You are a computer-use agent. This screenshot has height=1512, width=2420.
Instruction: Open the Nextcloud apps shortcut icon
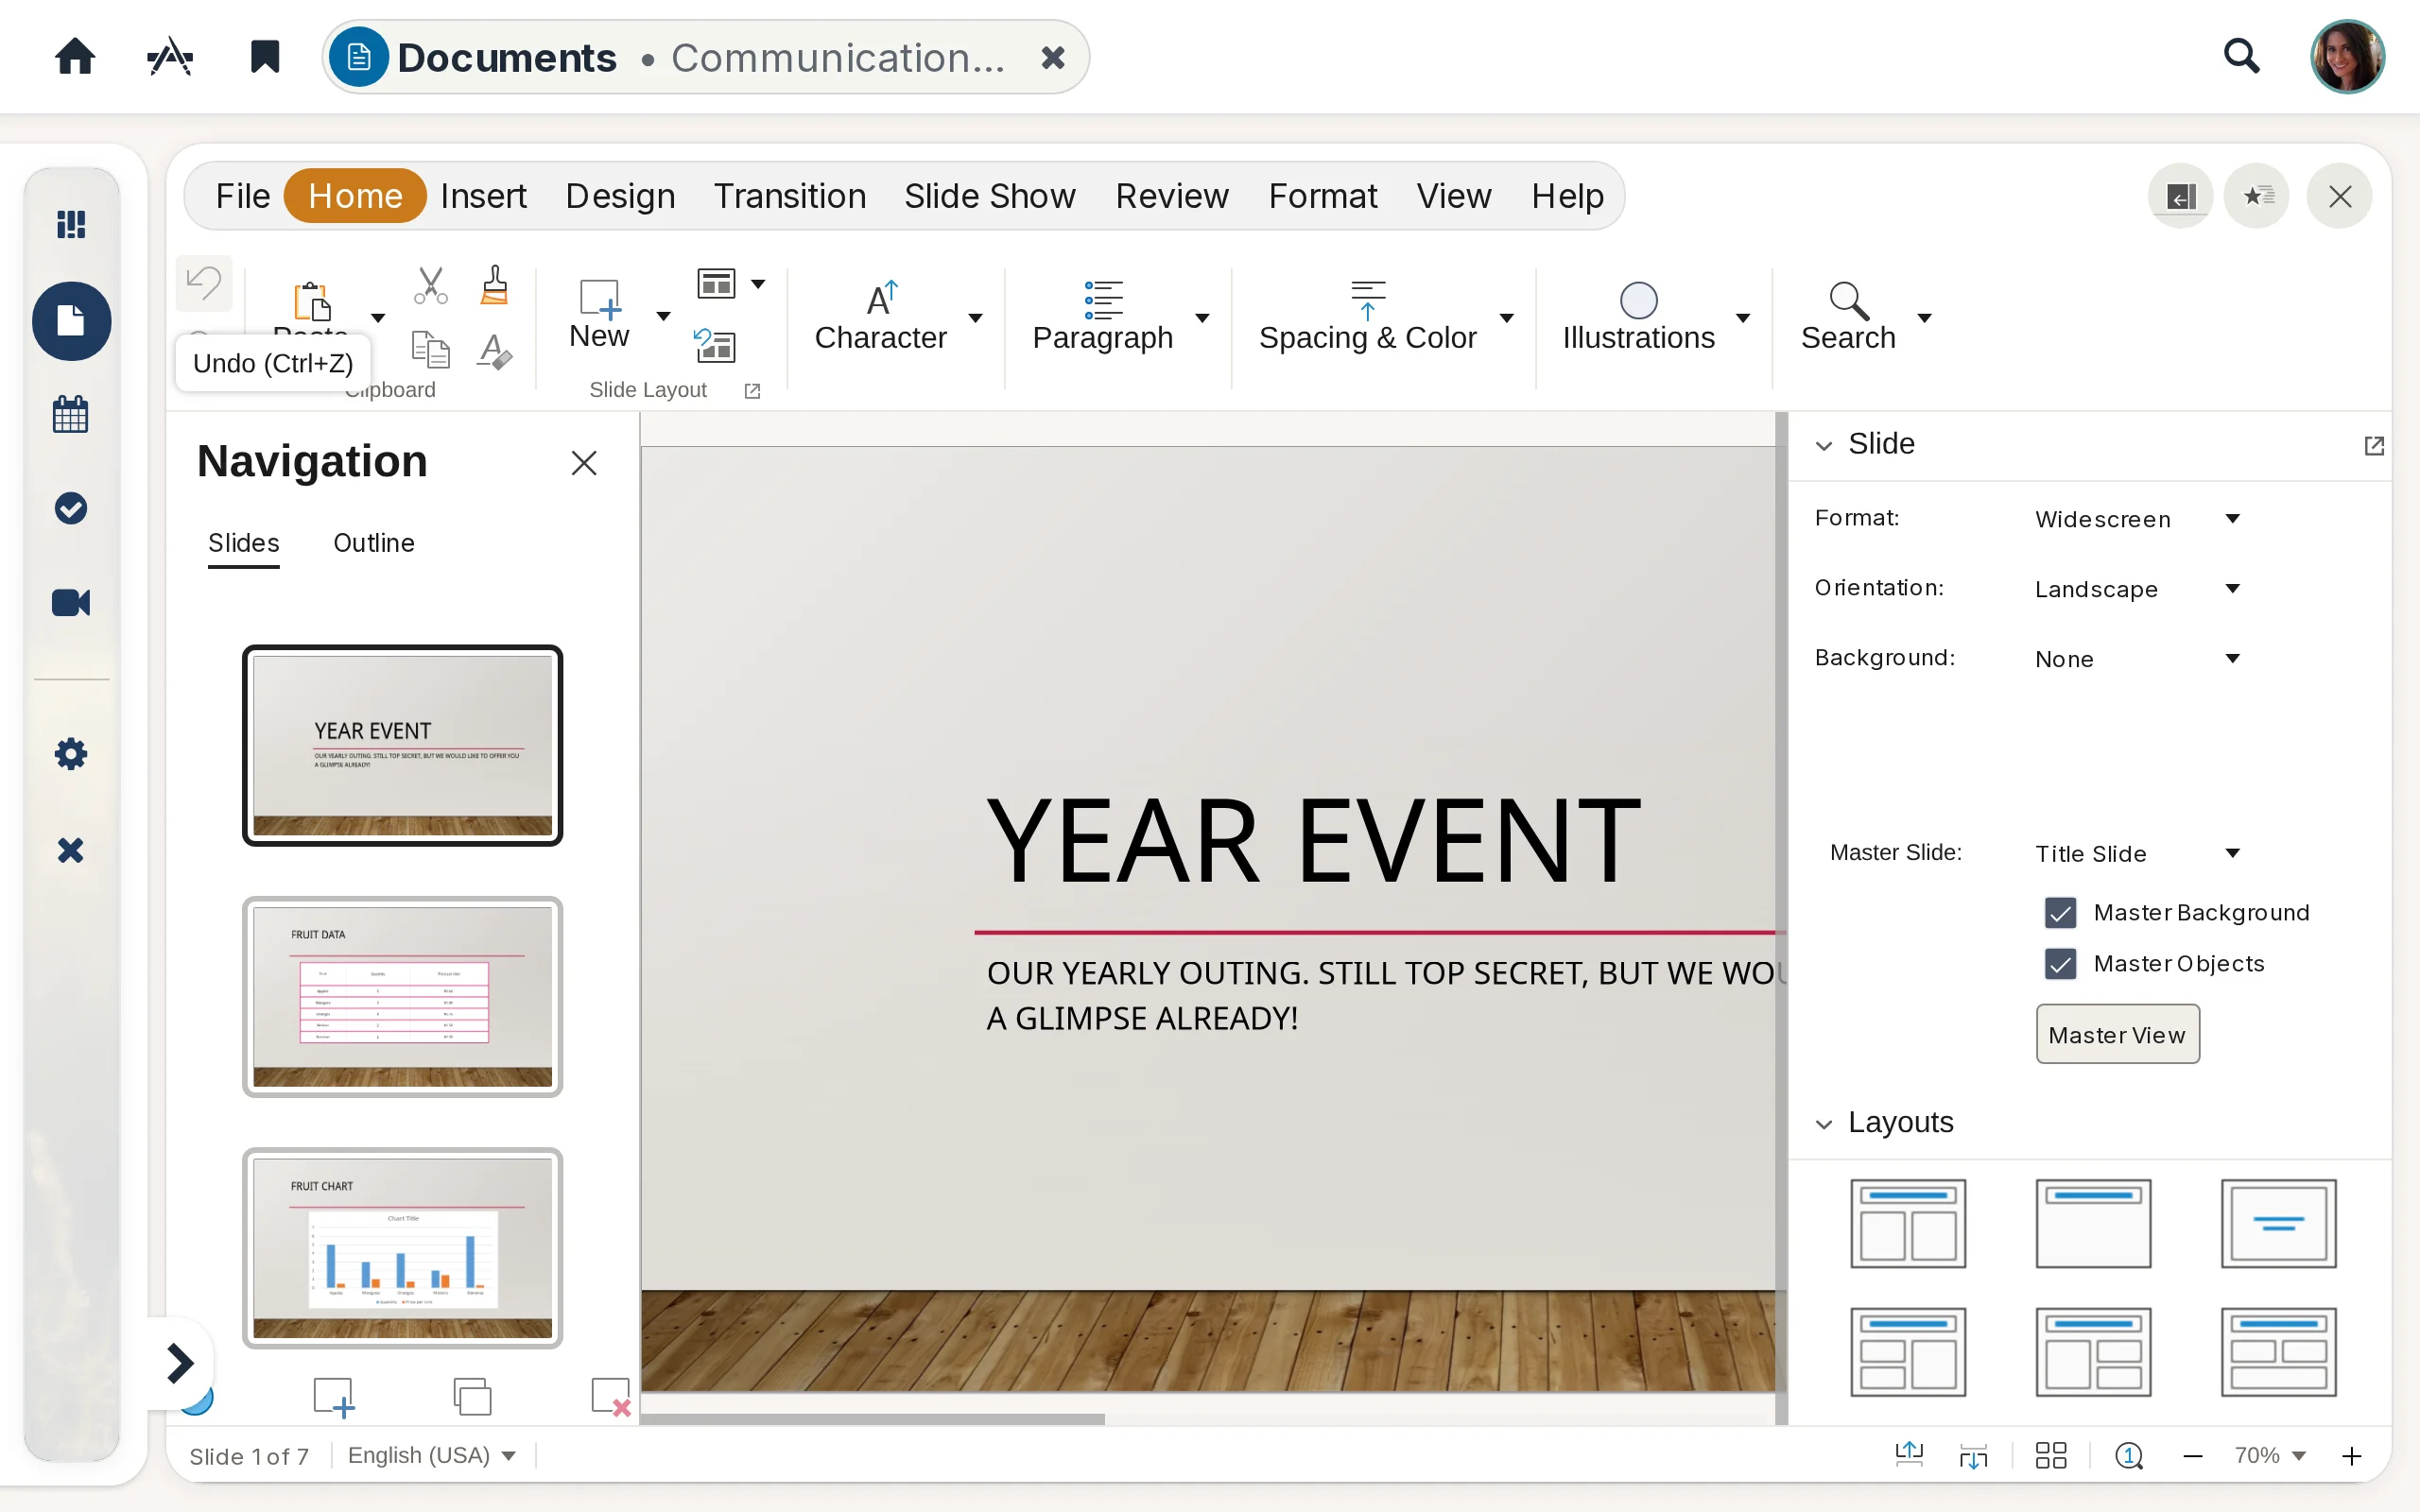click(170, 57)
